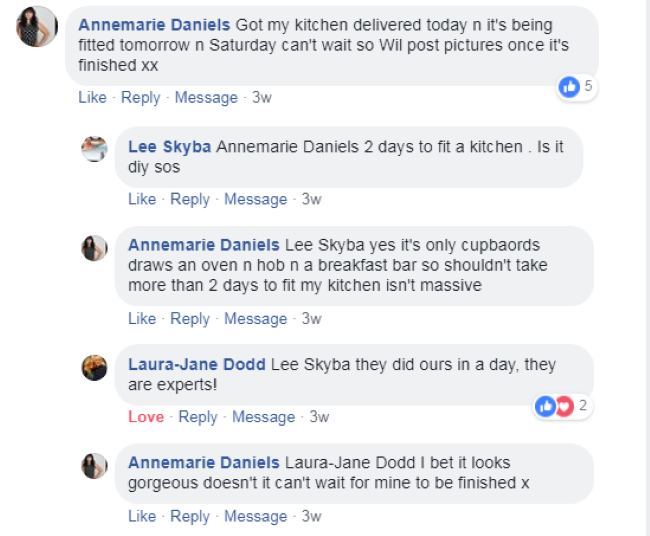Message Laura-Jane Dodd from her comment

264,417
